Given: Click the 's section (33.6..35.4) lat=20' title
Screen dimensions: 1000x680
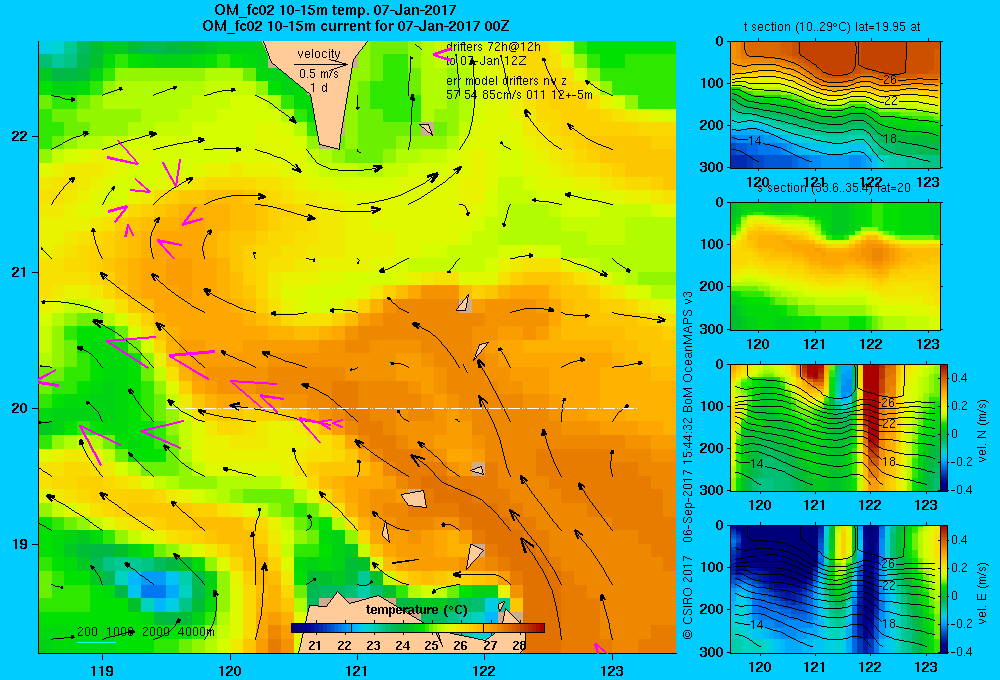Looking at the screenshot, I should pos(834,188).
